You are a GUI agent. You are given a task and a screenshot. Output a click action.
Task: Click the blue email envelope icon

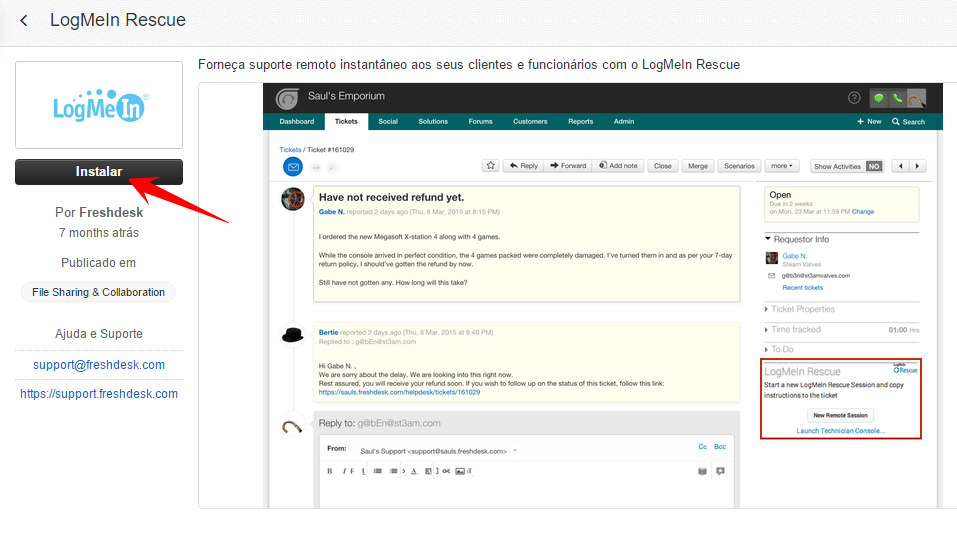[293, 167]
